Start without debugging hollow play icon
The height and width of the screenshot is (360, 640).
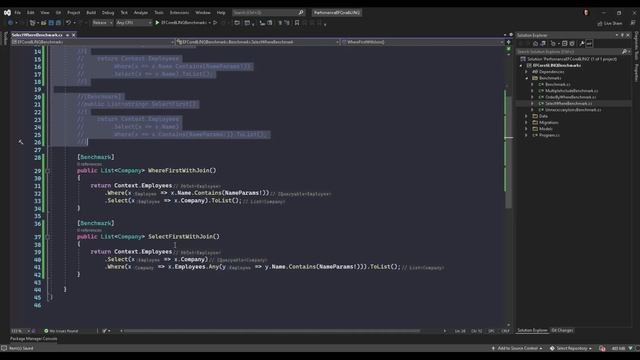coord(215,23)
